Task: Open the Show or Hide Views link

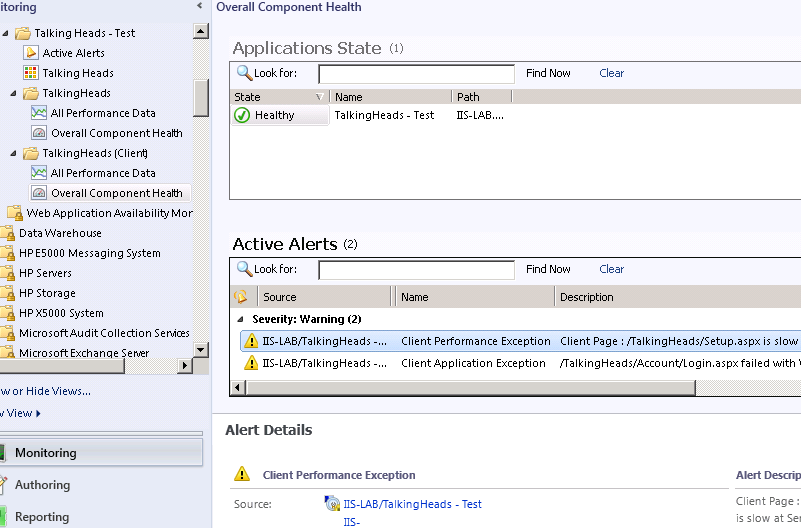Action: tap(45, 391)
